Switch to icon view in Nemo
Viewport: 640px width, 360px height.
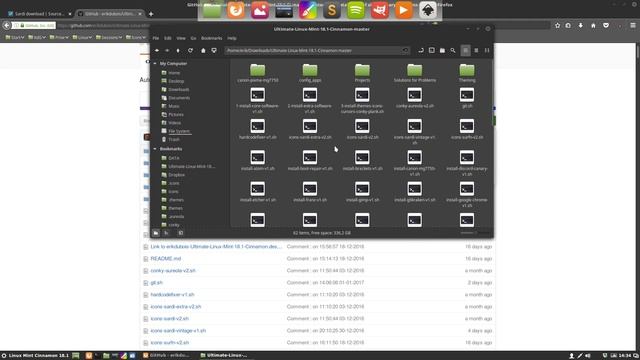[x=465, y=51]
